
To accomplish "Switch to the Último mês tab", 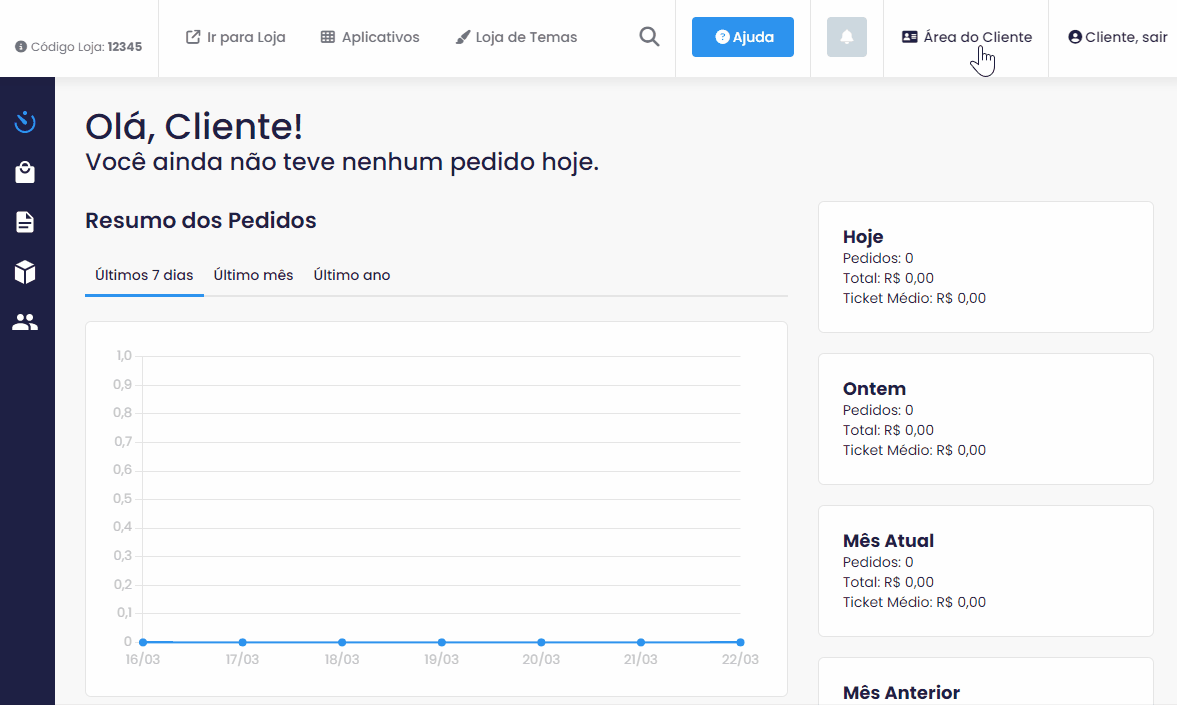I will pos(253,276).
